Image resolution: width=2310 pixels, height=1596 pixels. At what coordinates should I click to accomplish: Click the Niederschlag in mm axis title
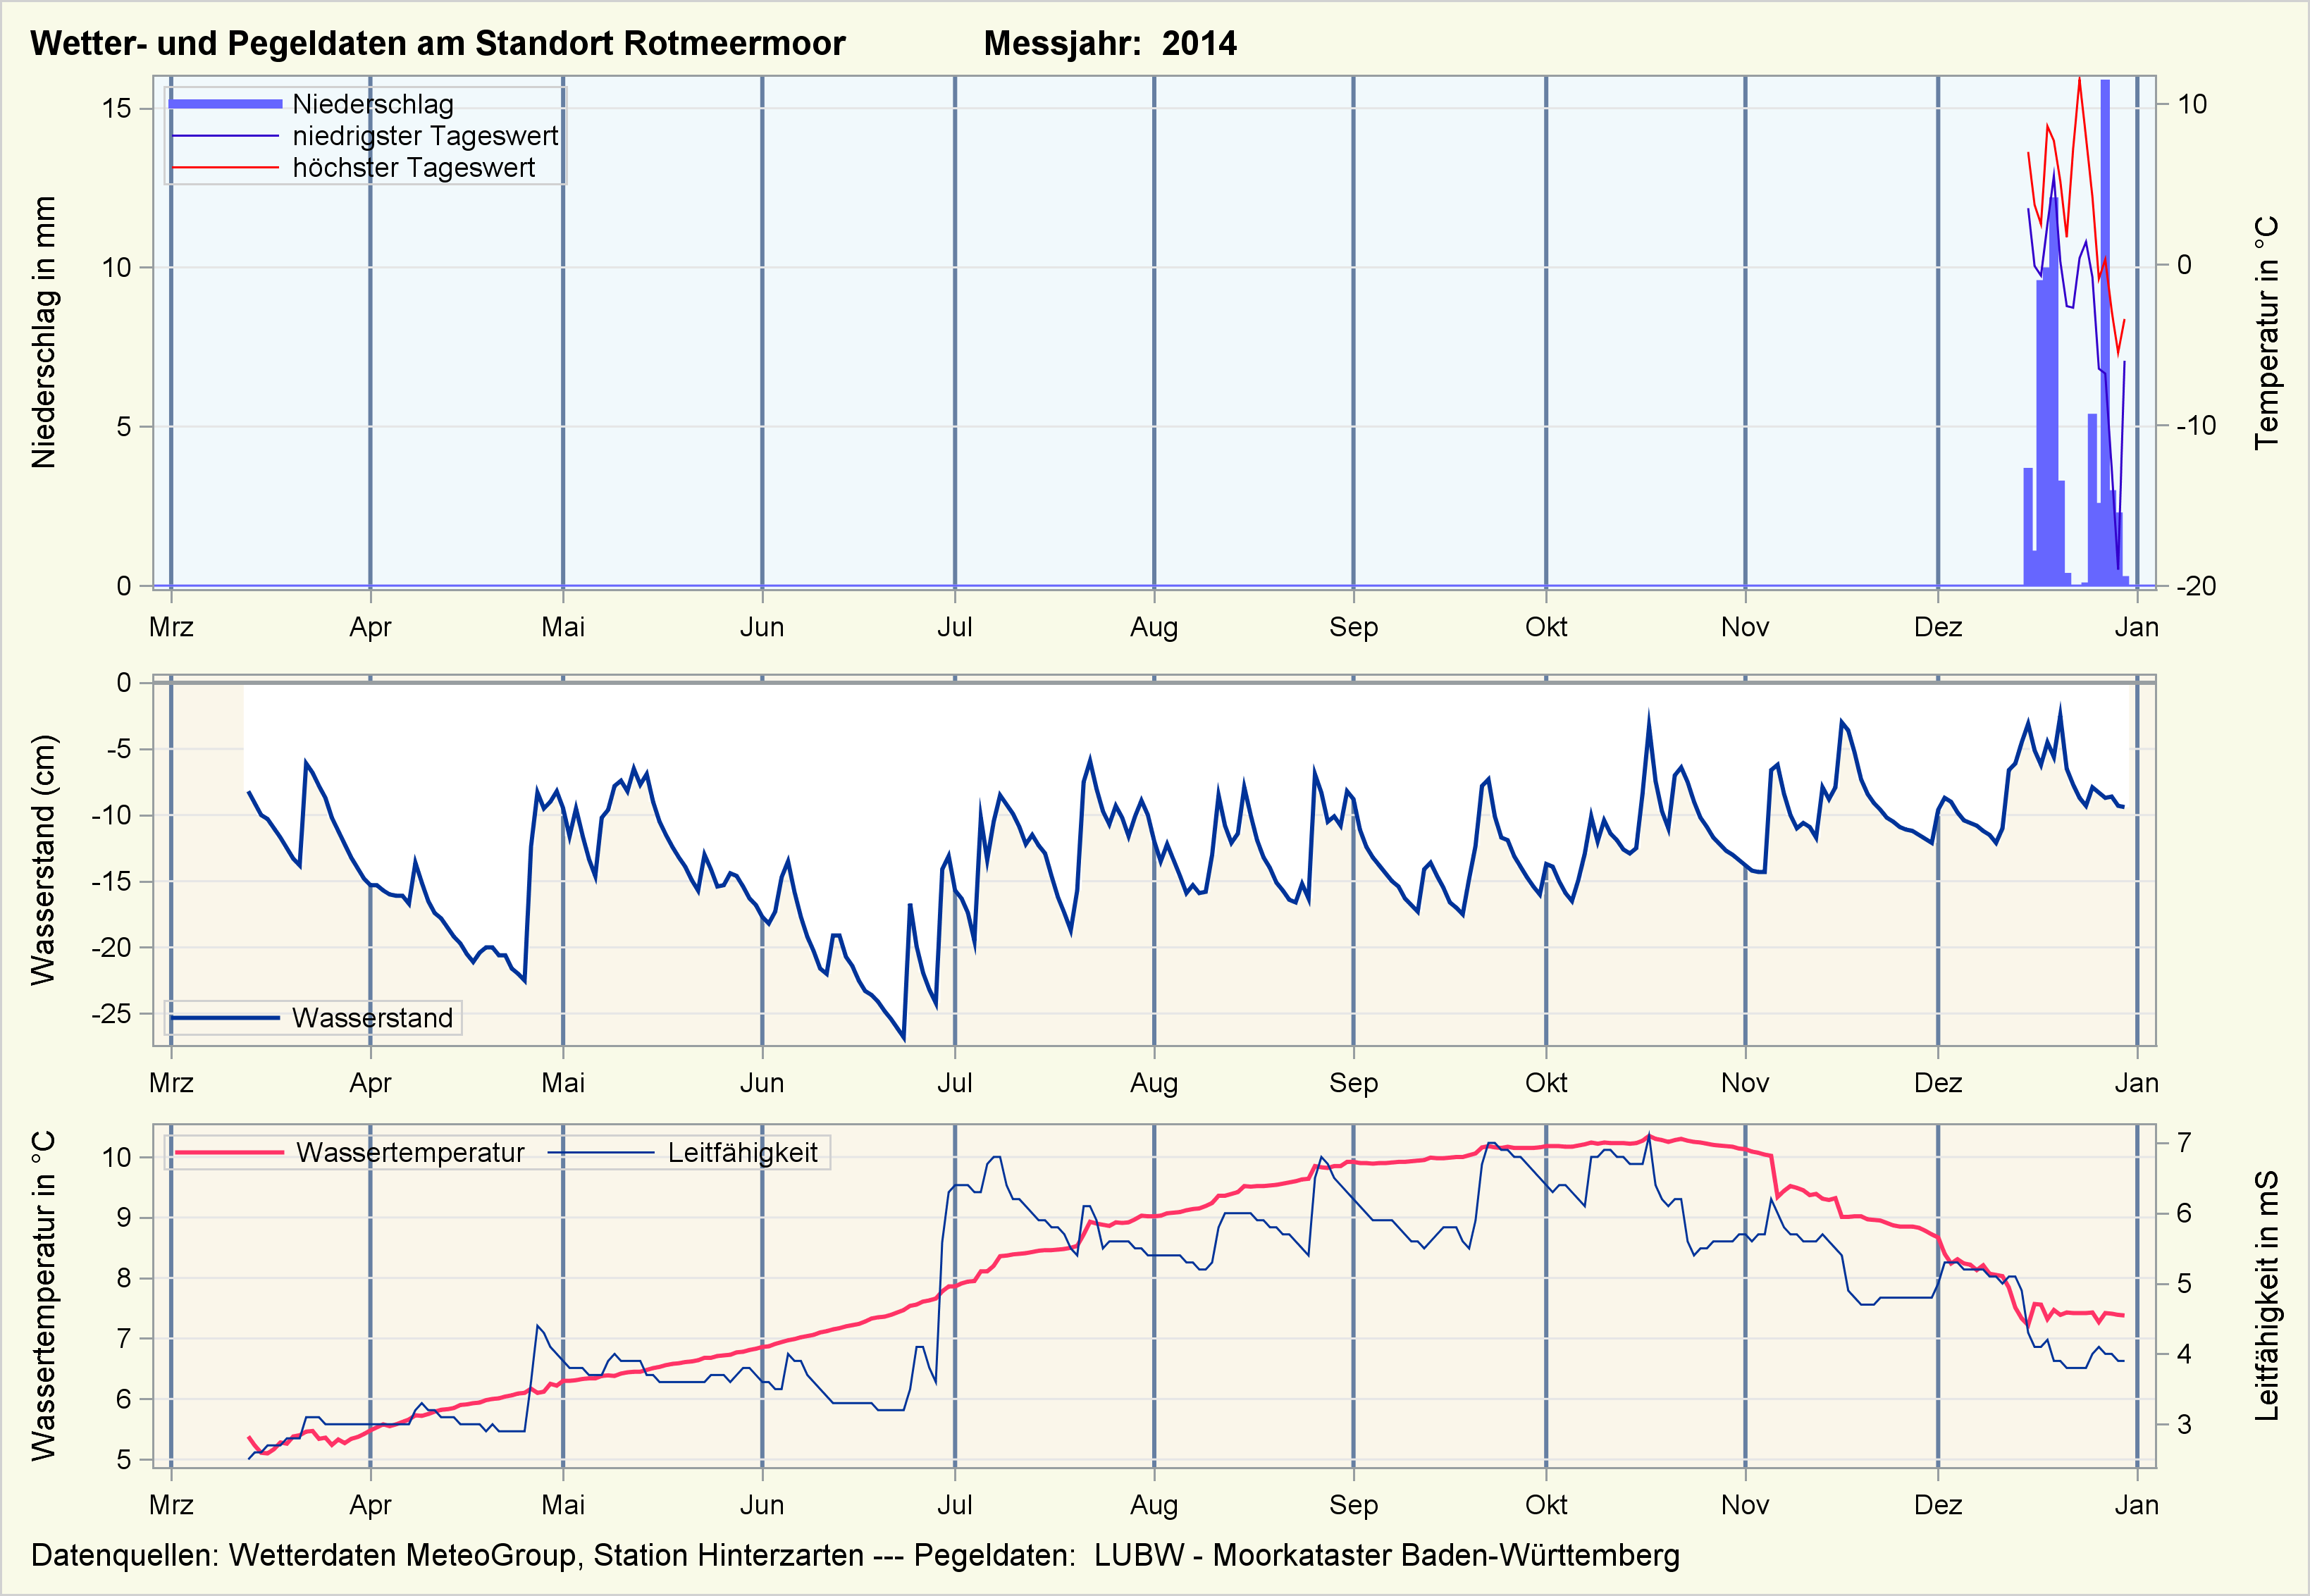pyautogui.click(x=44, y=332)
